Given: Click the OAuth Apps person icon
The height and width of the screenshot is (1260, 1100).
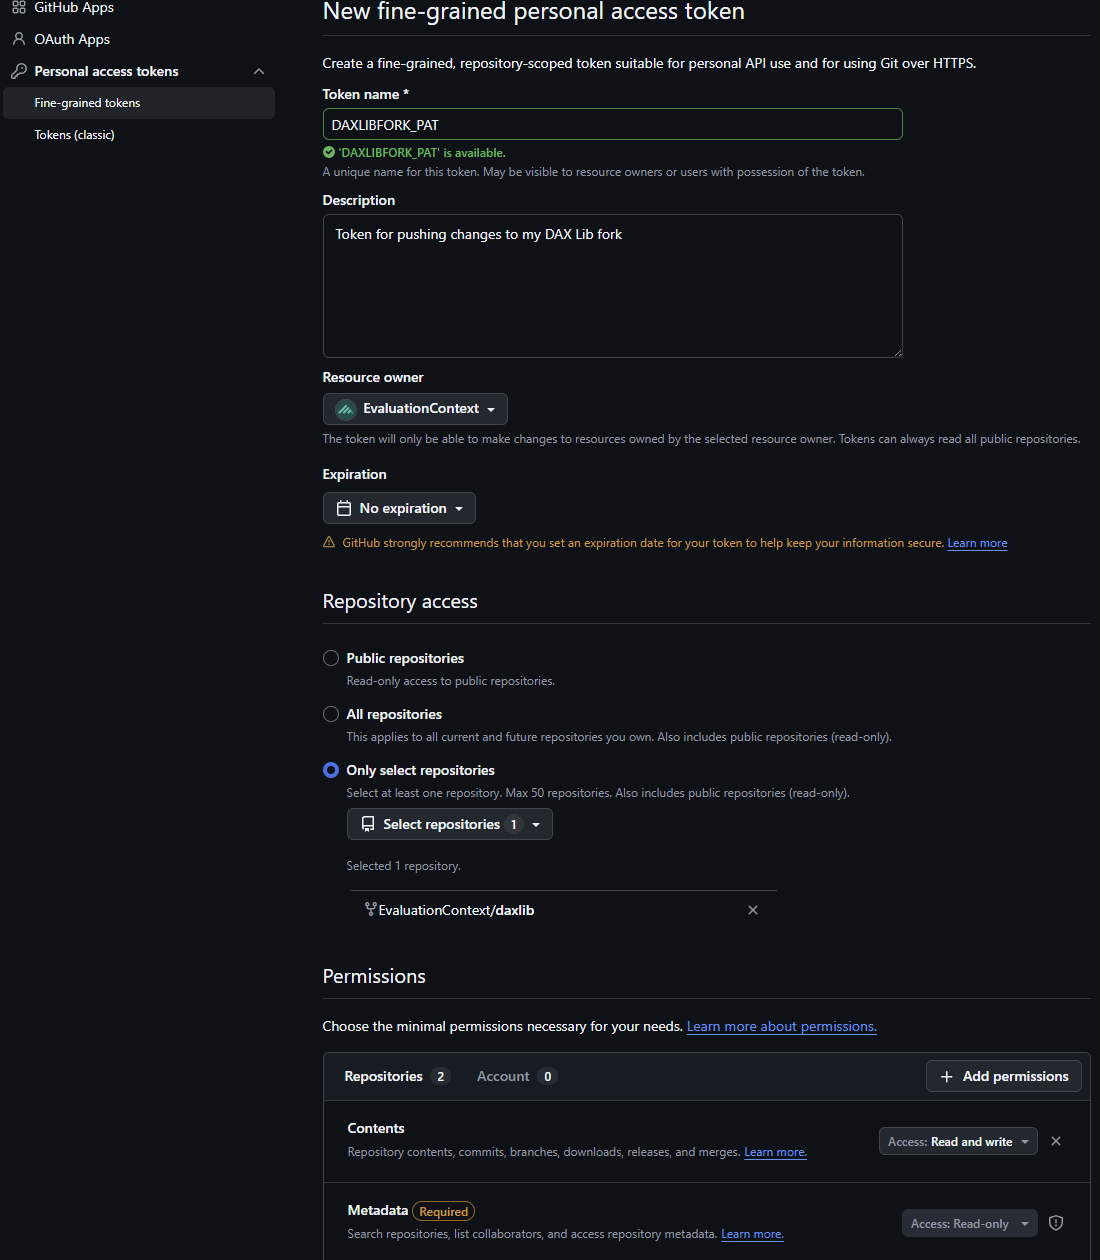Looking at the screenshot, I should tap(18, 39).
